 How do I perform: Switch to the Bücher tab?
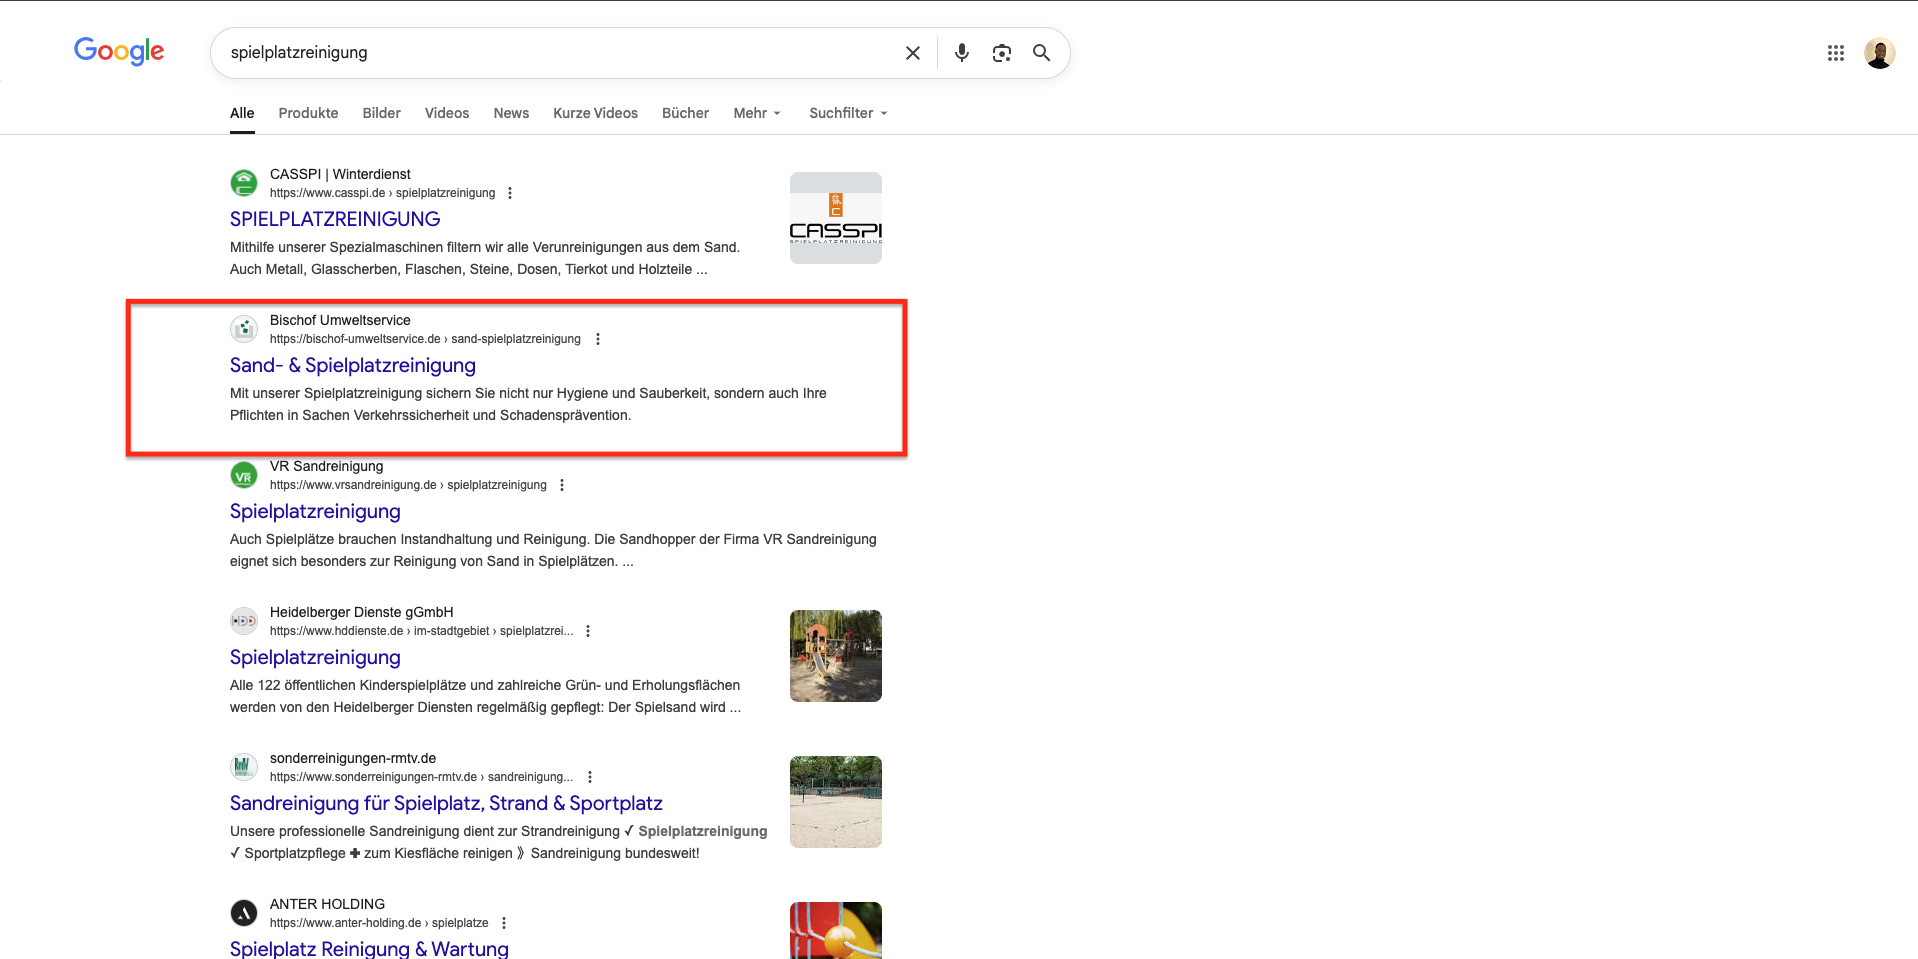click(x=685, y=113)
